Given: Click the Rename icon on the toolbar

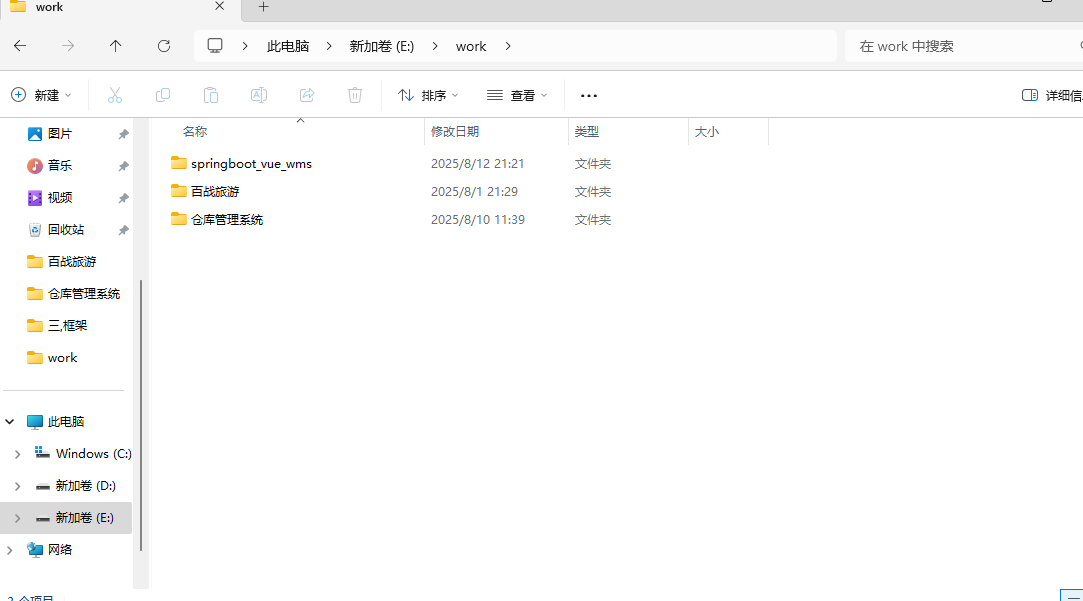Looking at the screenshot, I should 259,95.
